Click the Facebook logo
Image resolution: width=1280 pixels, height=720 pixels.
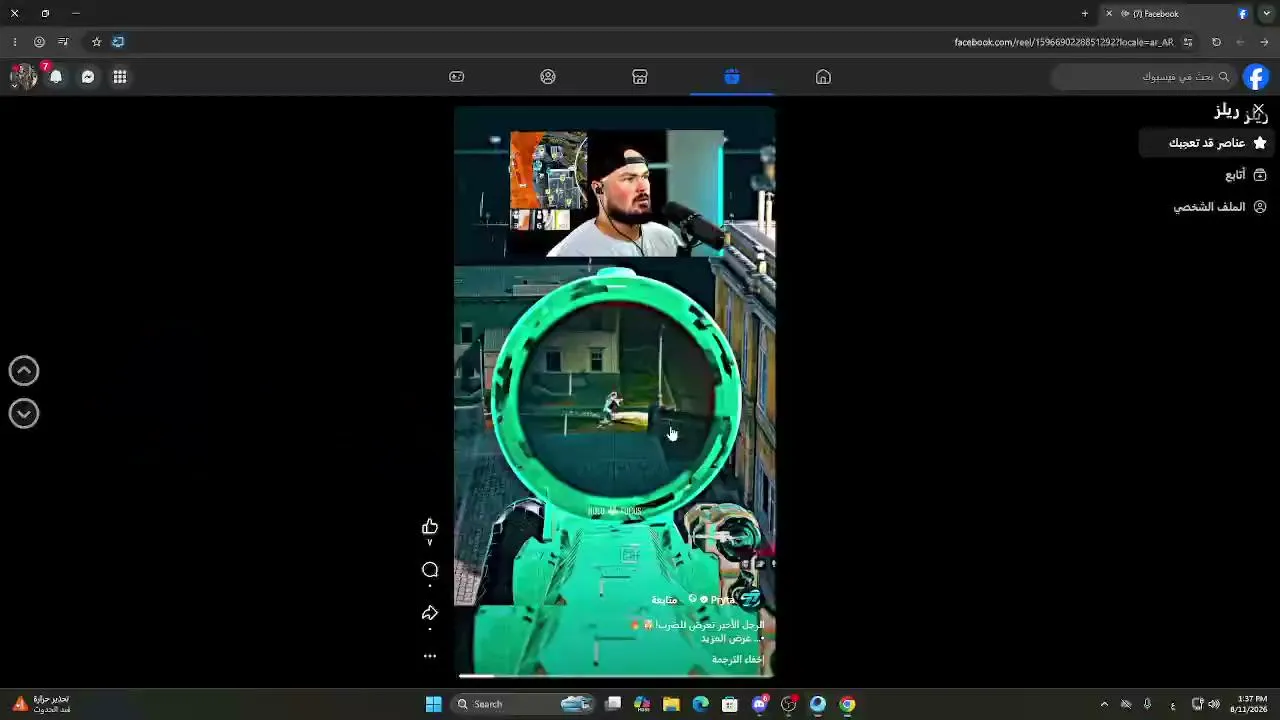(x=1256, y=77)
